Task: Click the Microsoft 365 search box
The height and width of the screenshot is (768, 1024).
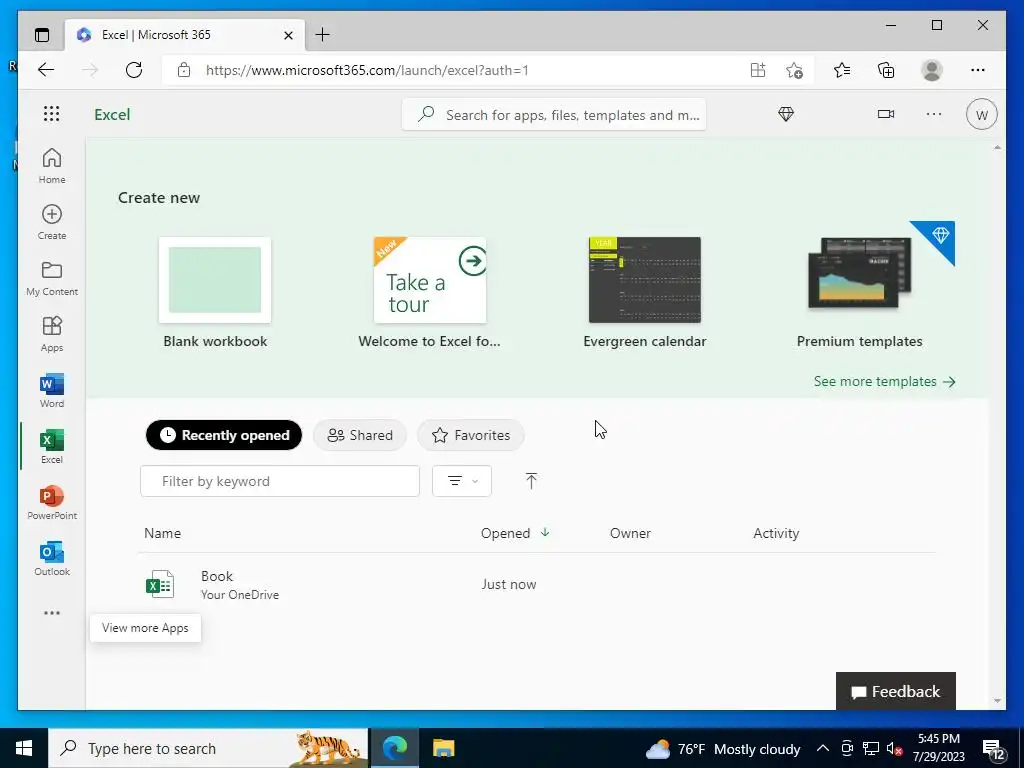Action: [x=554, y=114]
